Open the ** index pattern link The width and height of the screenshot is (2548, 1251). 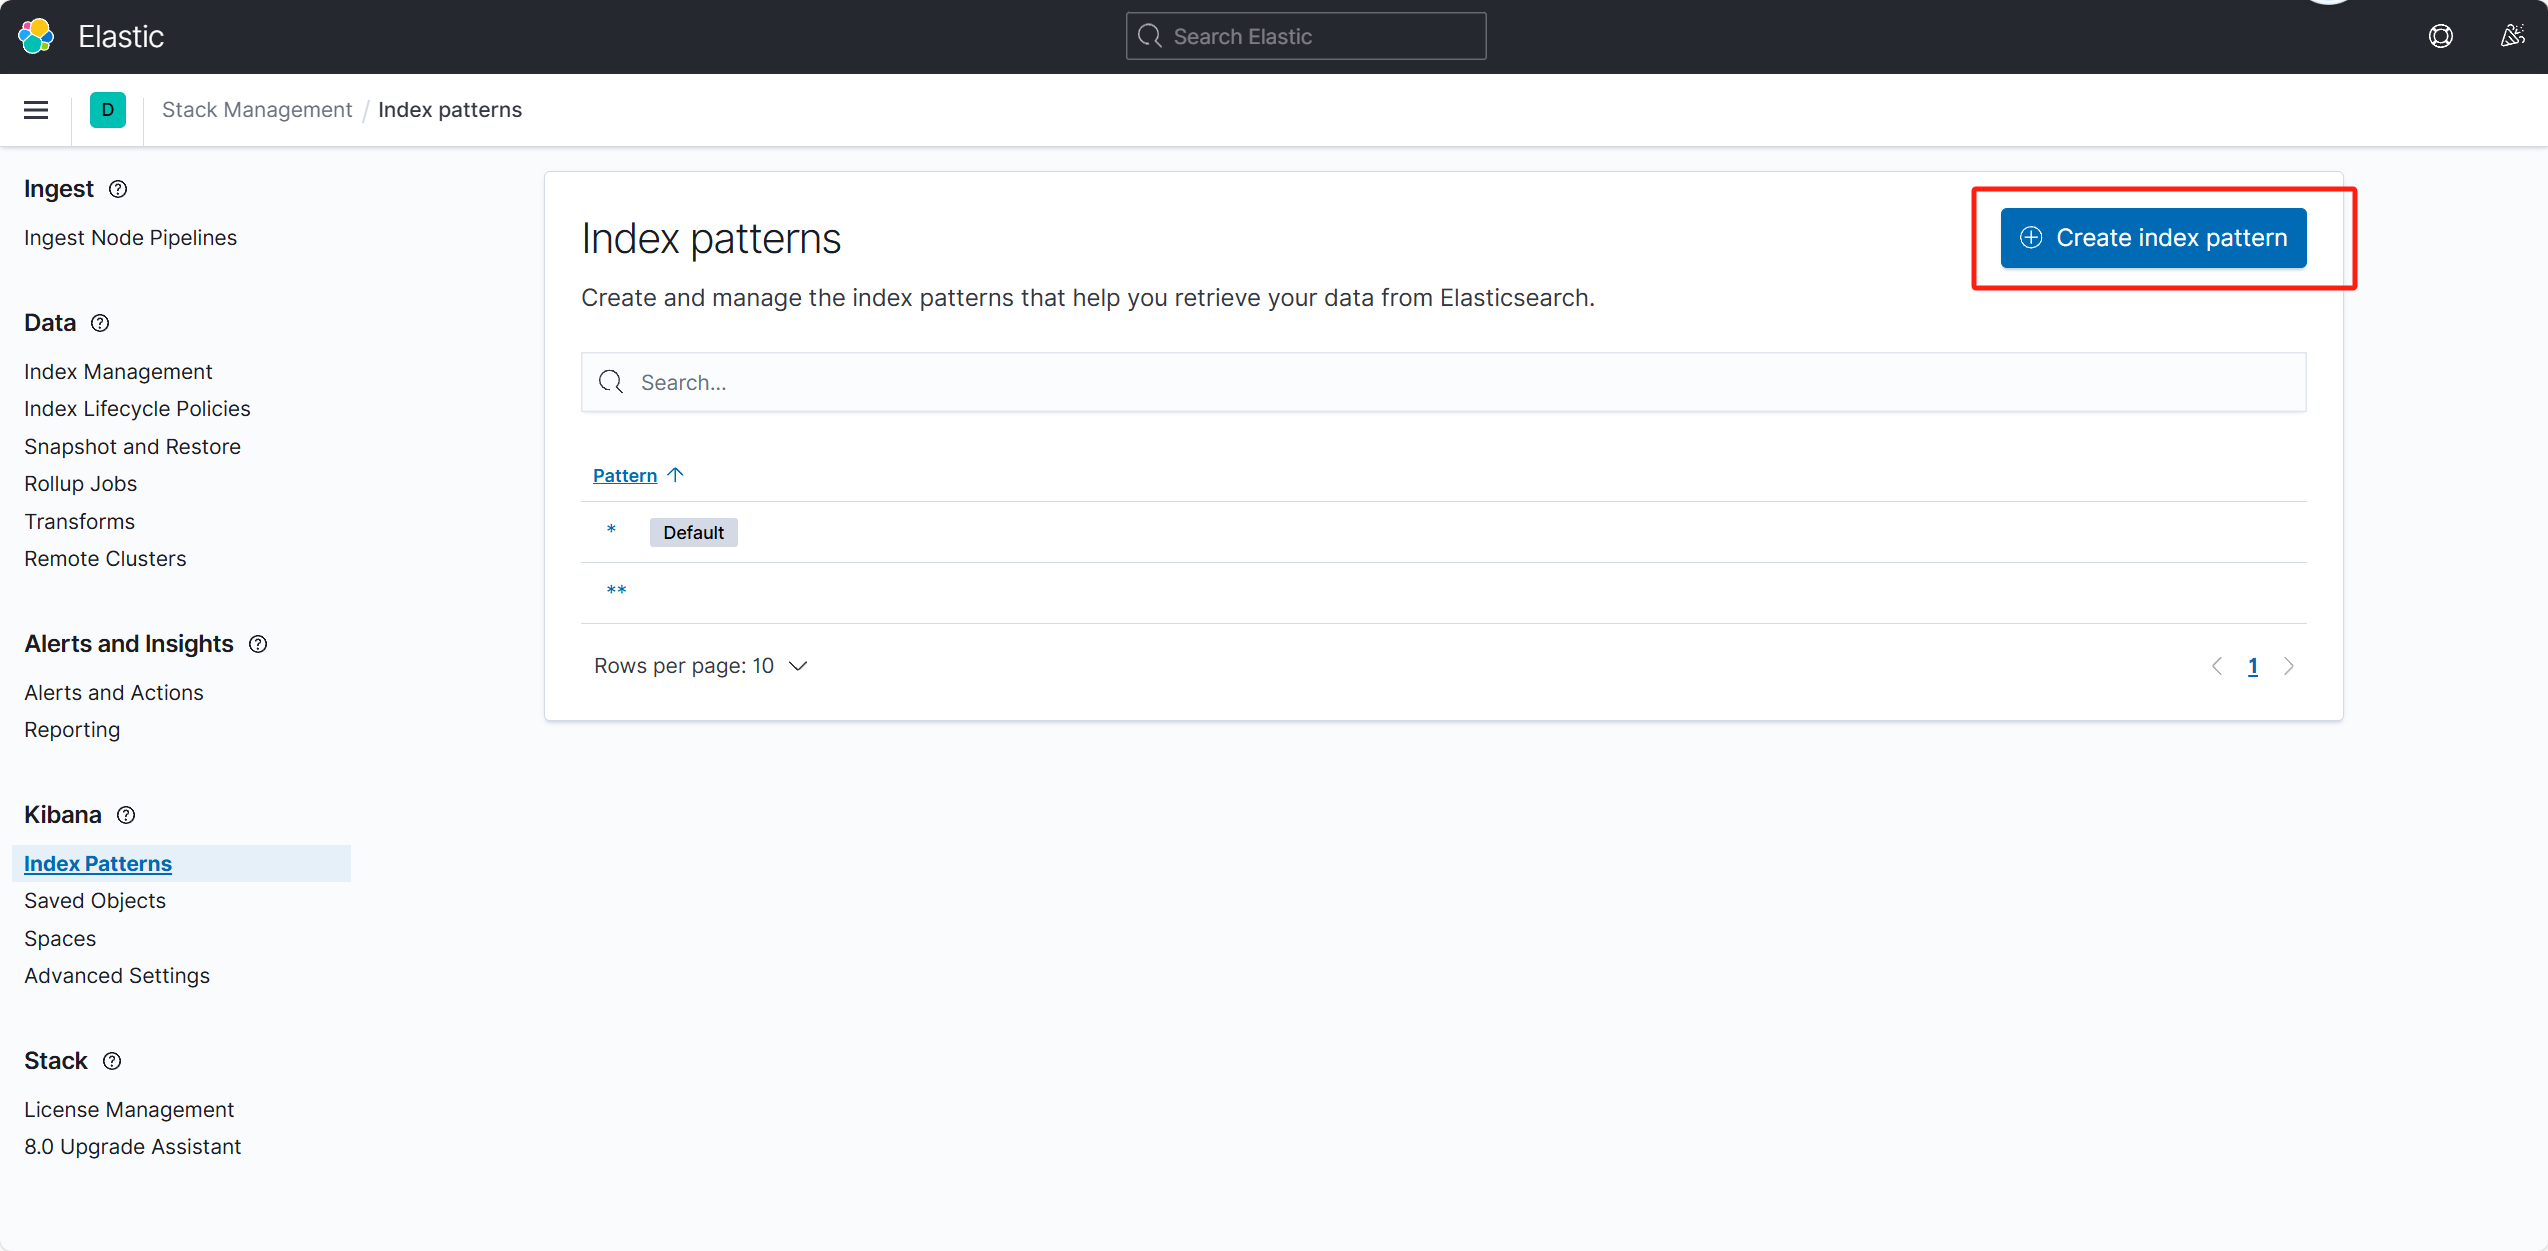tap(616, 592)
